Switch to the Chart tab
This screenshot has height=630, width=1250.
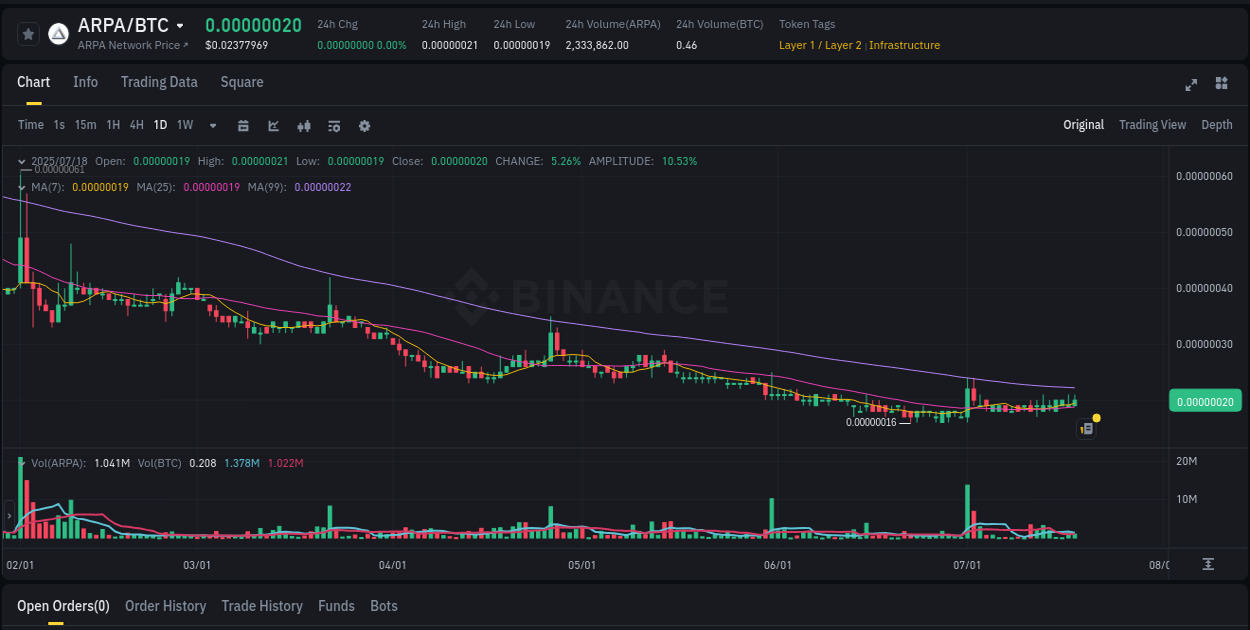click(x=34, y=82)
